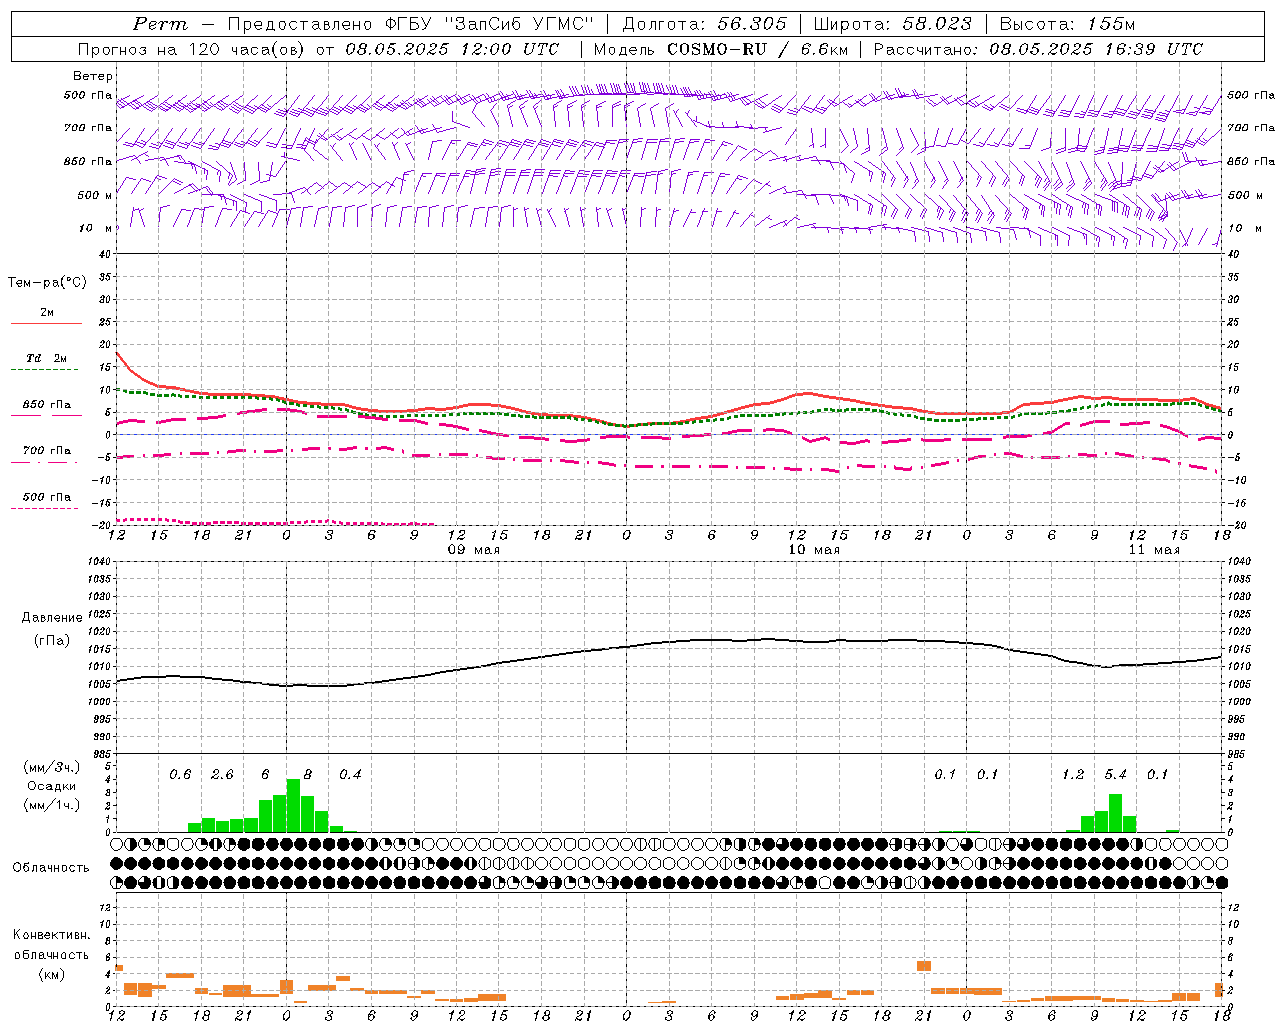Click the "2.6" precipitation total value
The image size is (1280, 1024).
[222, 774]
